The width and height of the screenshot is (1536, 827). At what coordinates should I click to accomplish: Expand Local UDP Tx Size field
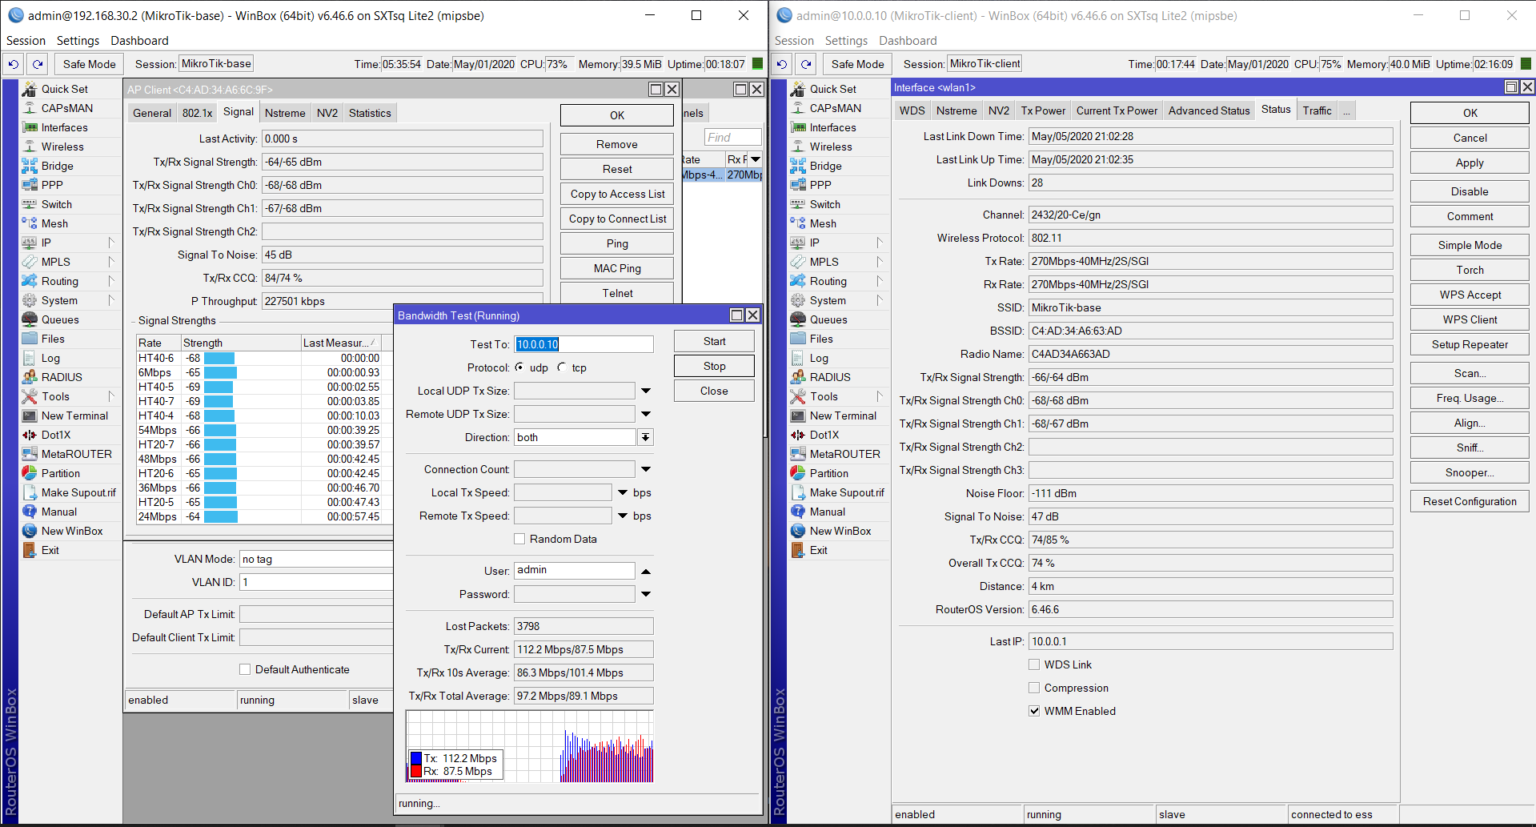click(x=646, y=391)
